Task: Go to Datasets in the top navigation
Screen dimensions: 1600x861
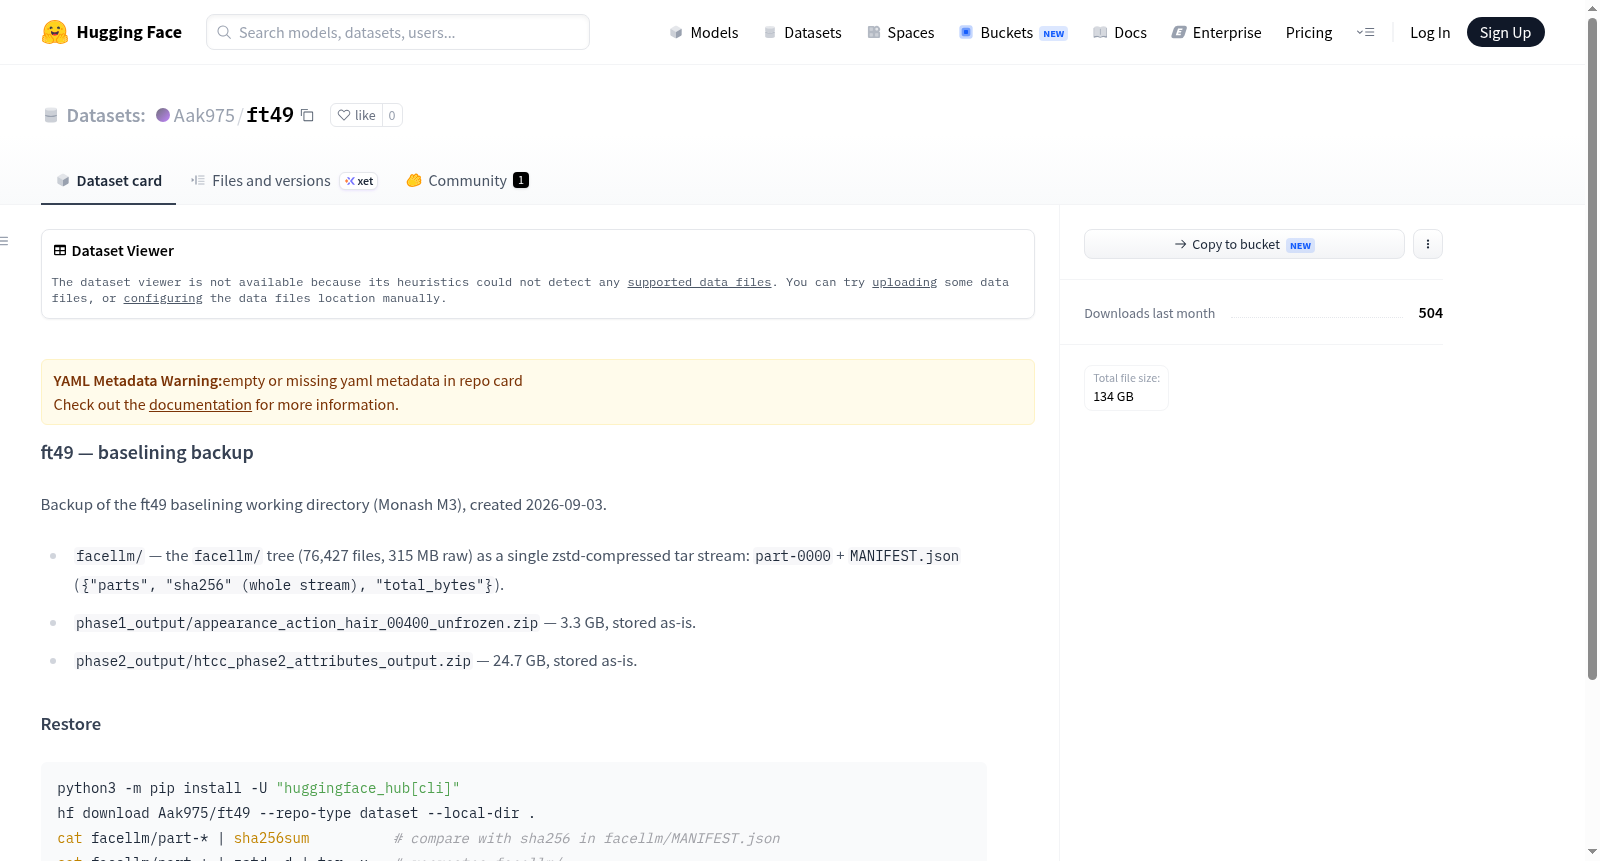Action: click(802, 32)
